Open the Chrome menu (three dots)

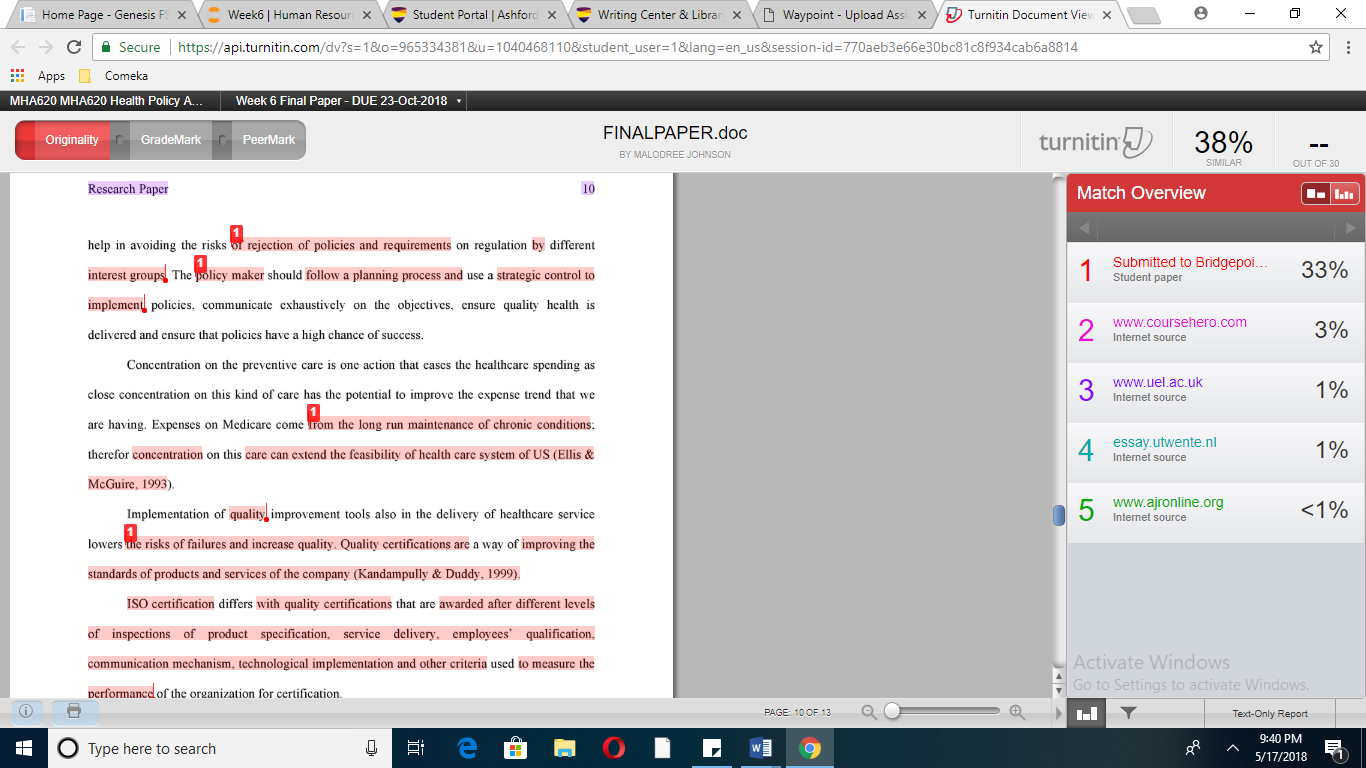(x=1348, y=47)
